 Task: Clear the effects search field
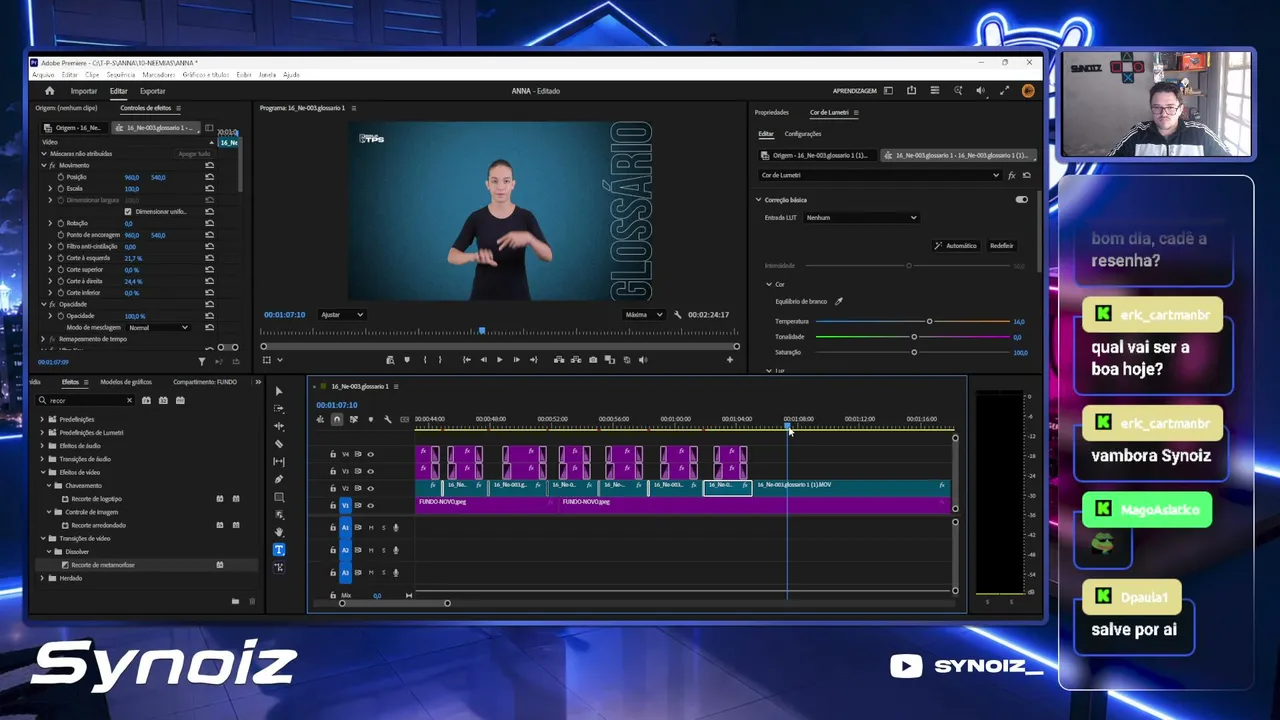tap(129, 401)
